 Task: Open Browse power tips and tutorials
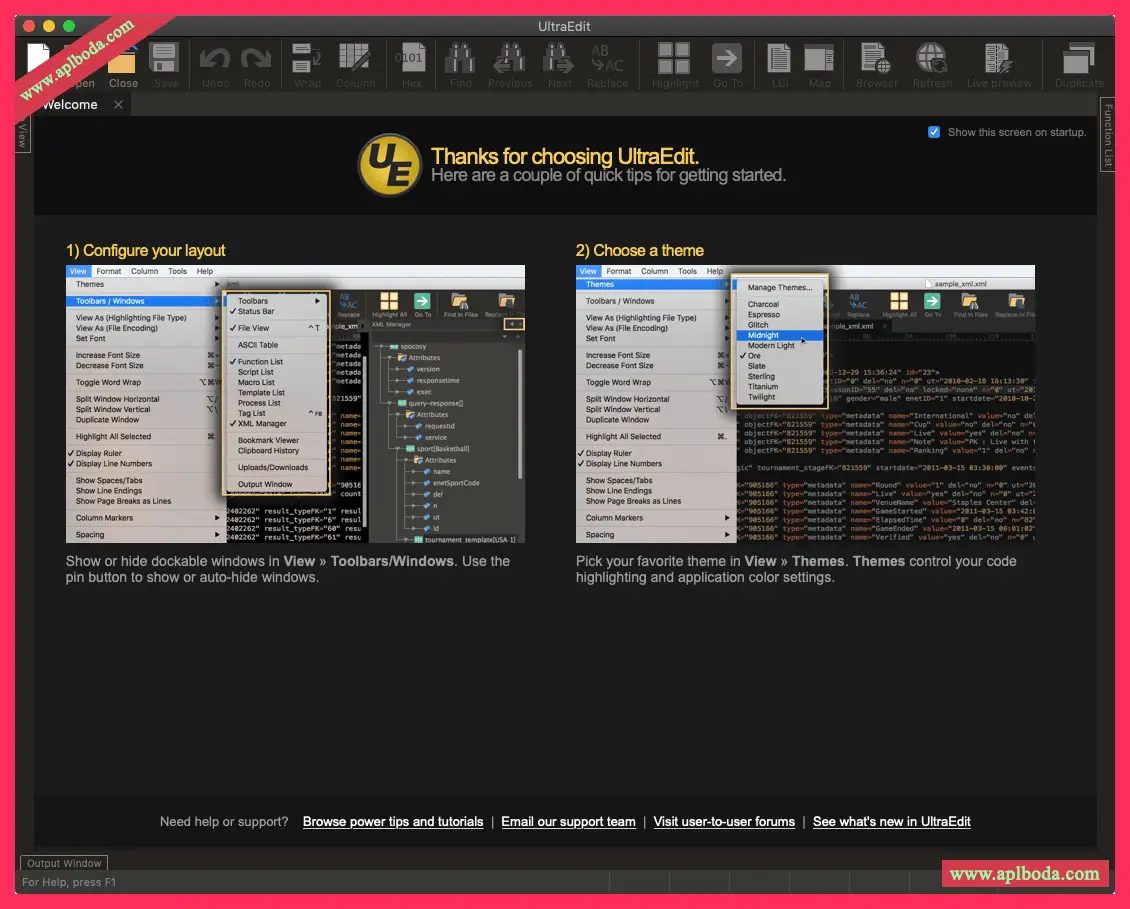[393, 822]
